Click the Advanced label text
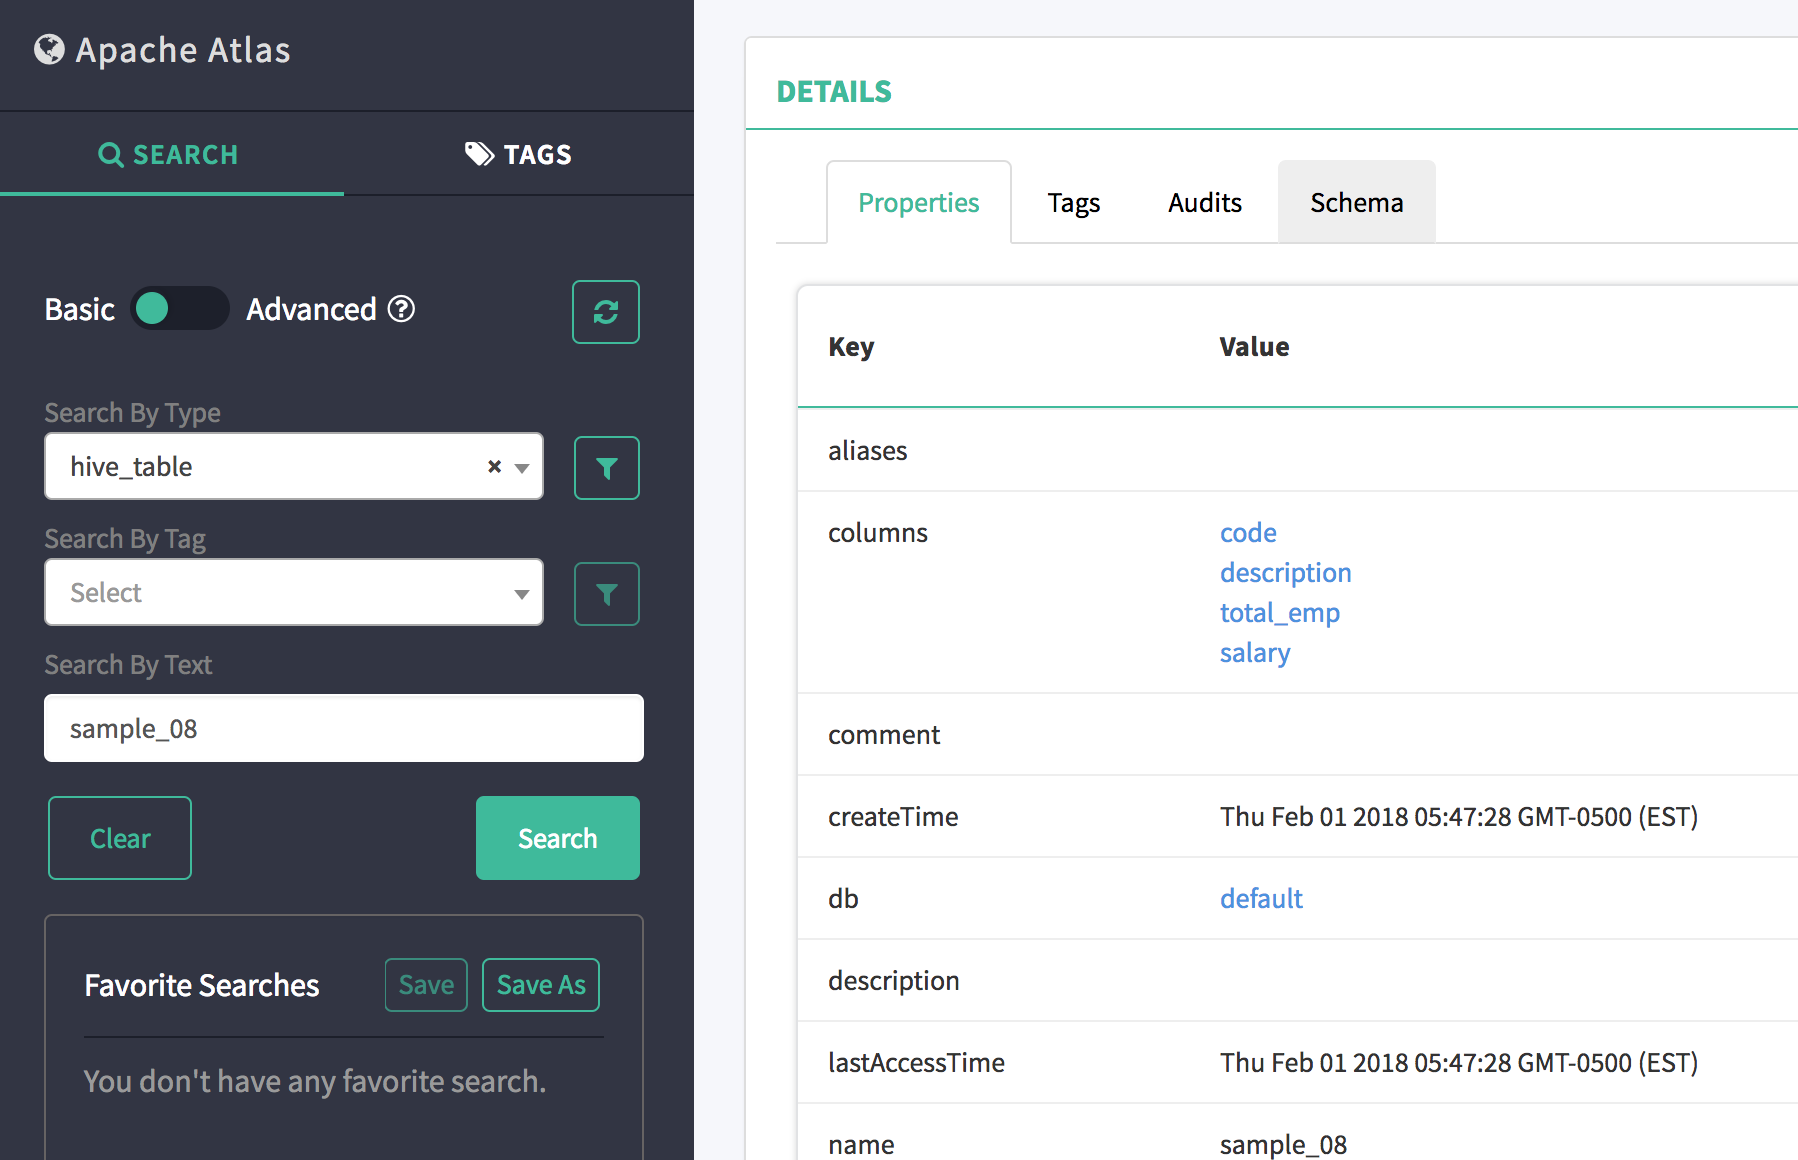The image size is (1798, 1160). click(311, 309)
